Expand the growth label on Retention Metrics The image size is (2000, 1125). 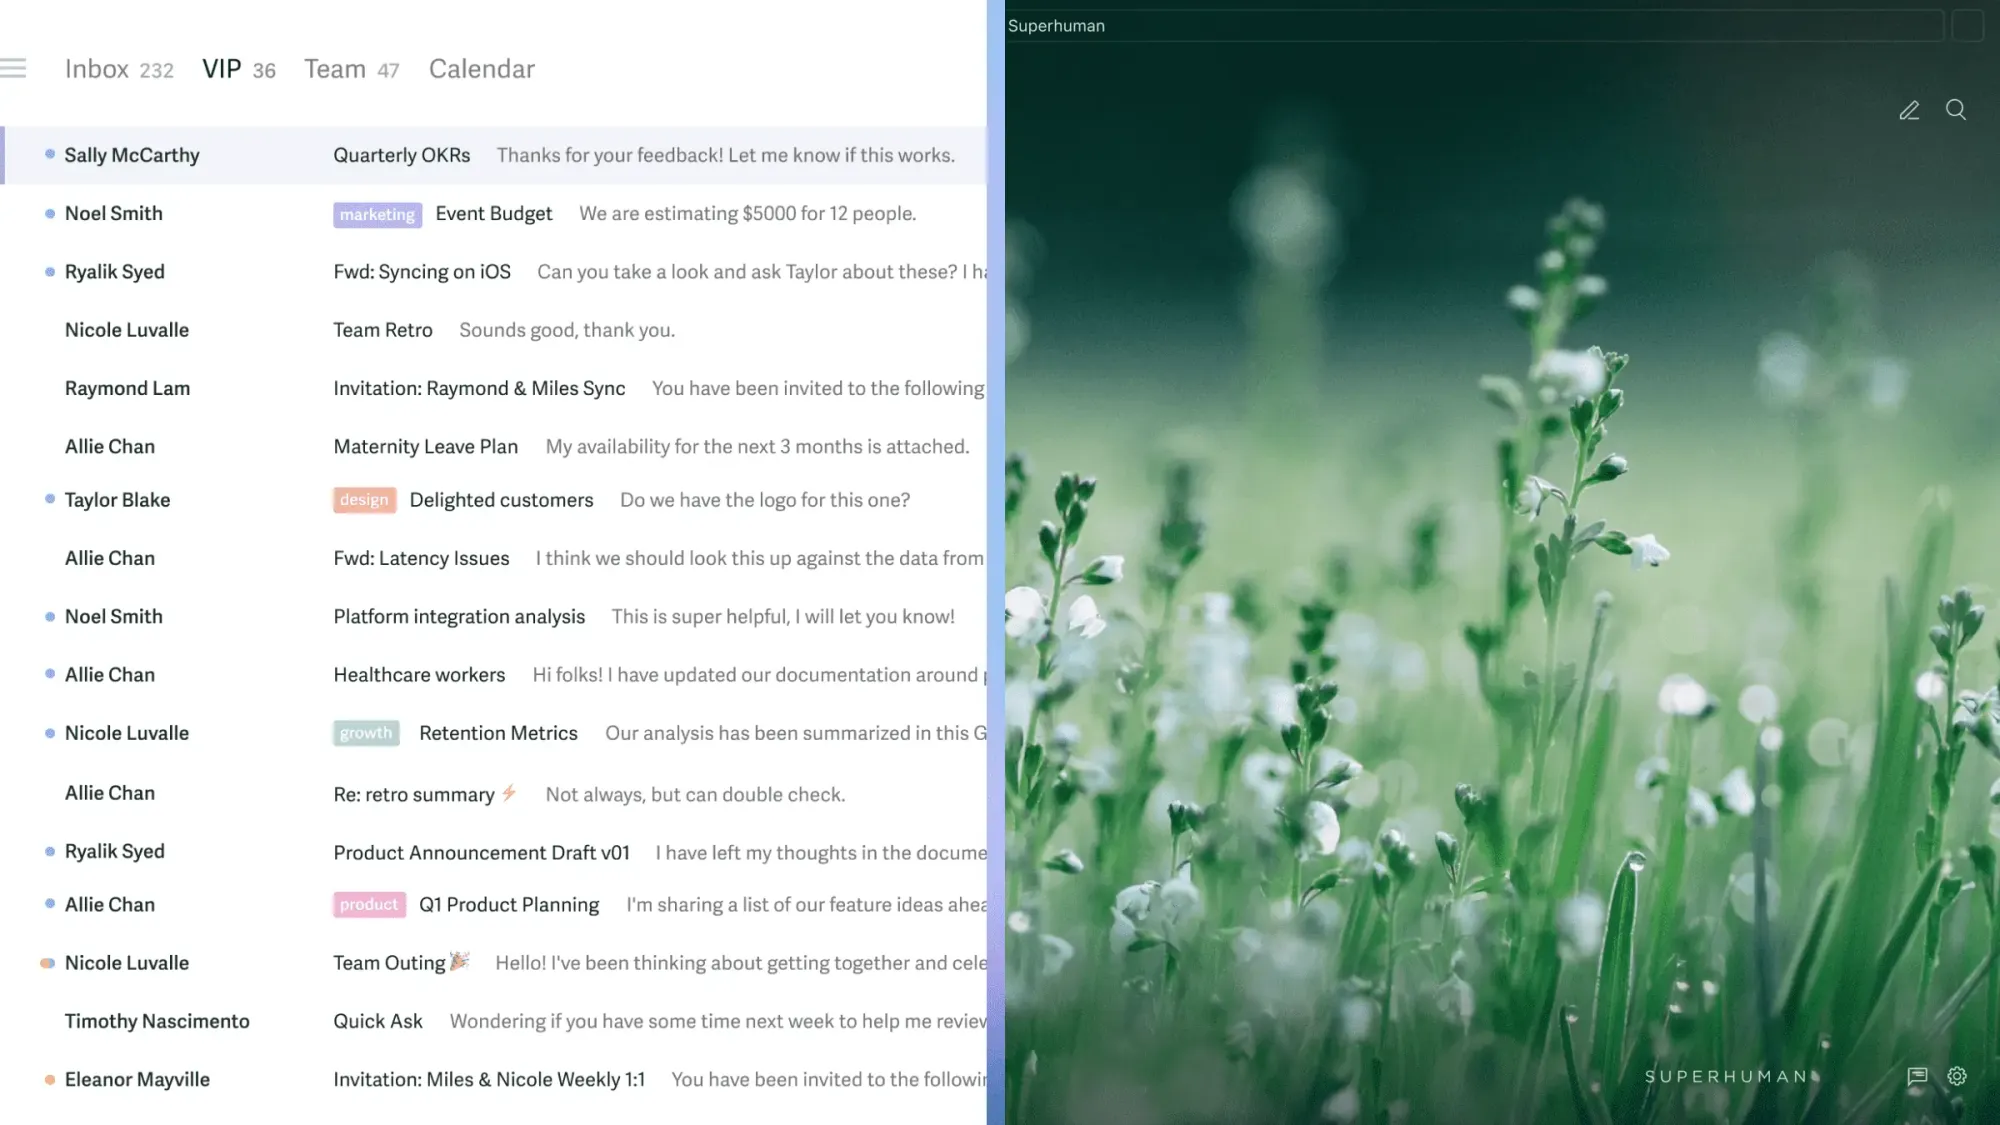tap(363, 732)
